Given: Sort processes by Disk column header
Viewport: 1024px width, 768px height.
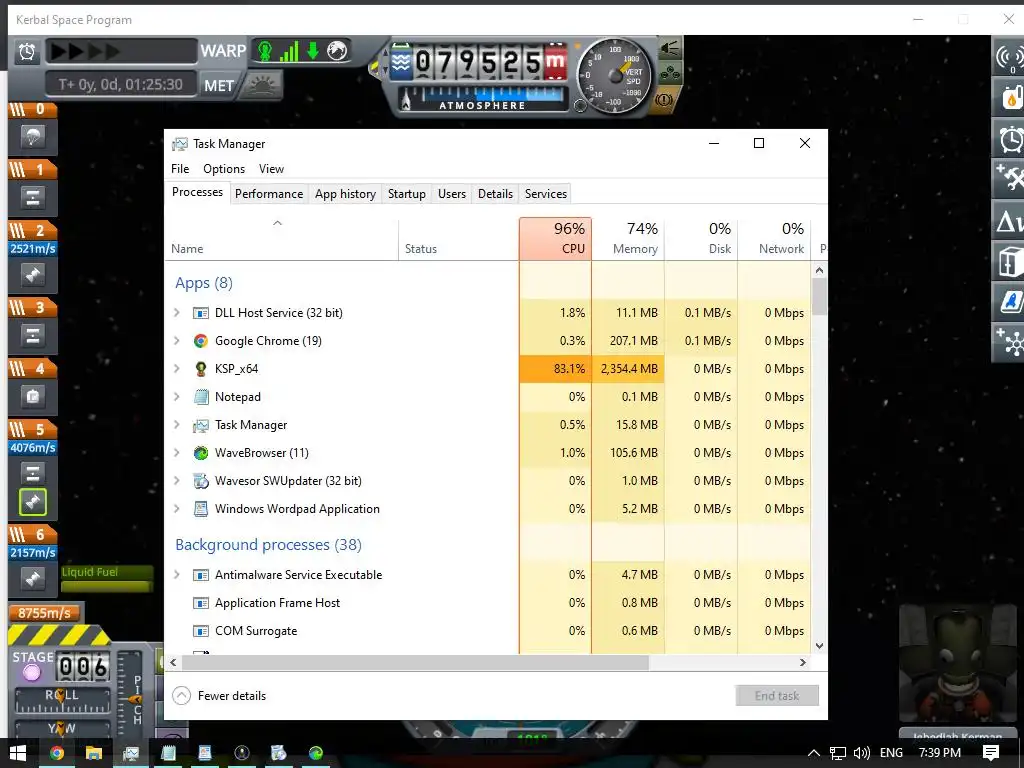Looking at the screenshot, I should (x=701, y=239).
